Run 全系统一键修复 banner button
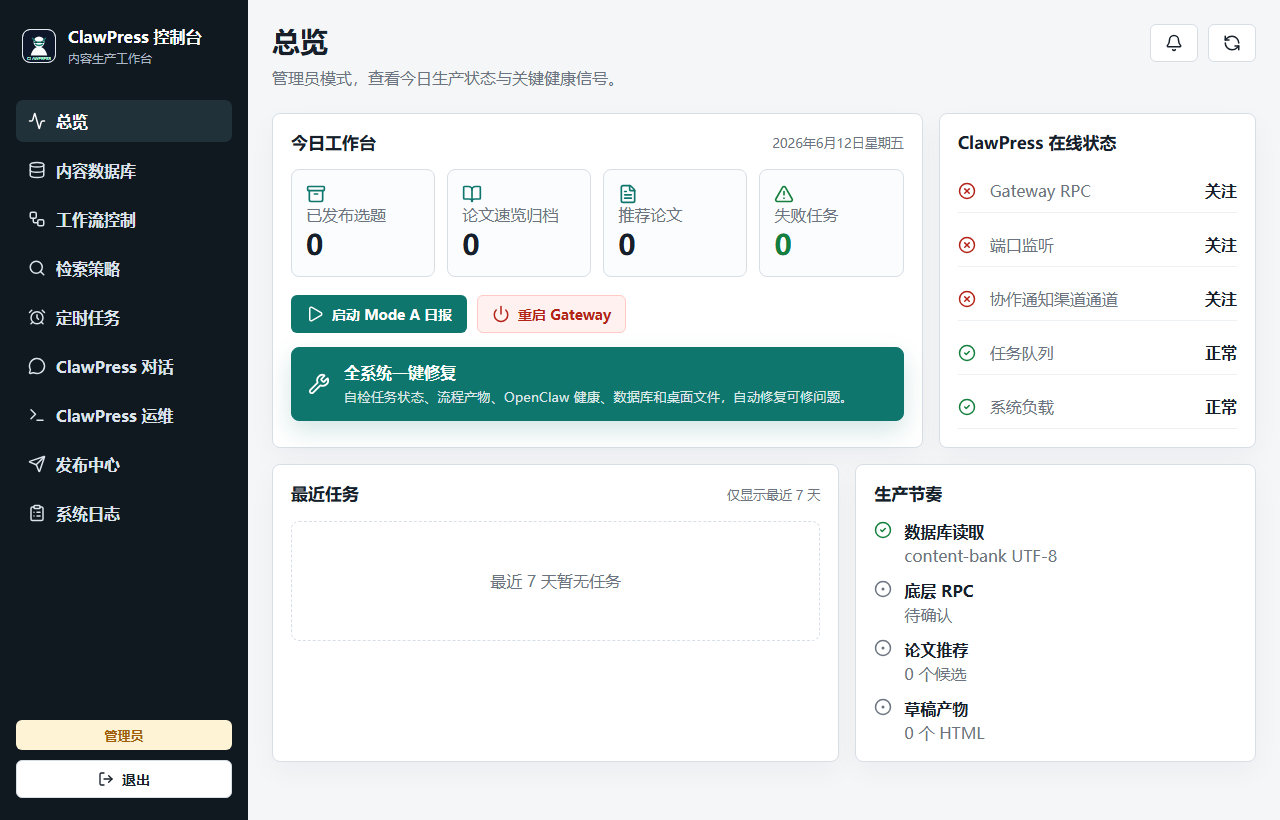Viewport: 1280px width, 820px height. (597, 384)
